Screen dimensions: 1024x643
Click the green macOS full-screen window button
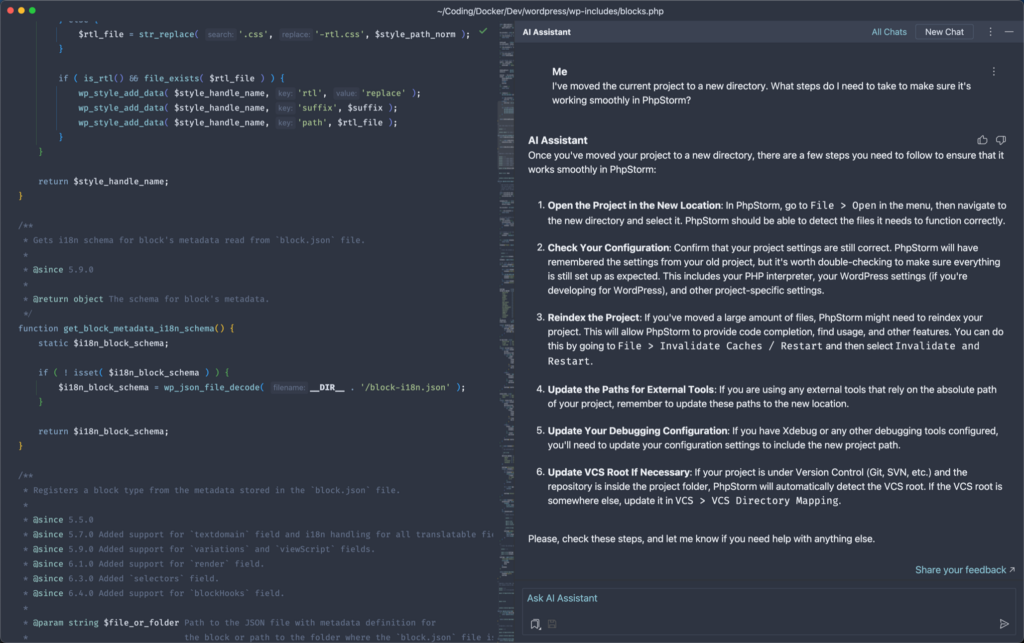point(32,10)
